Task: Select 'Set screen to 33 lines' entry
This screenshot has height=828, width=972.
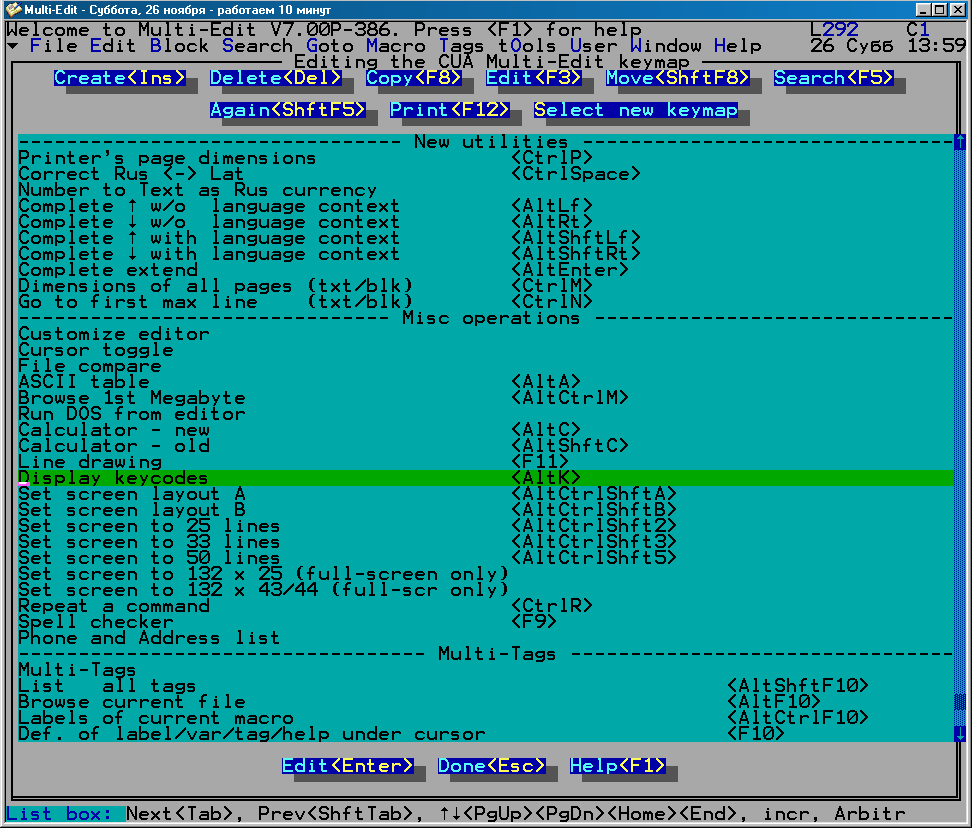Action: (486, 542)
